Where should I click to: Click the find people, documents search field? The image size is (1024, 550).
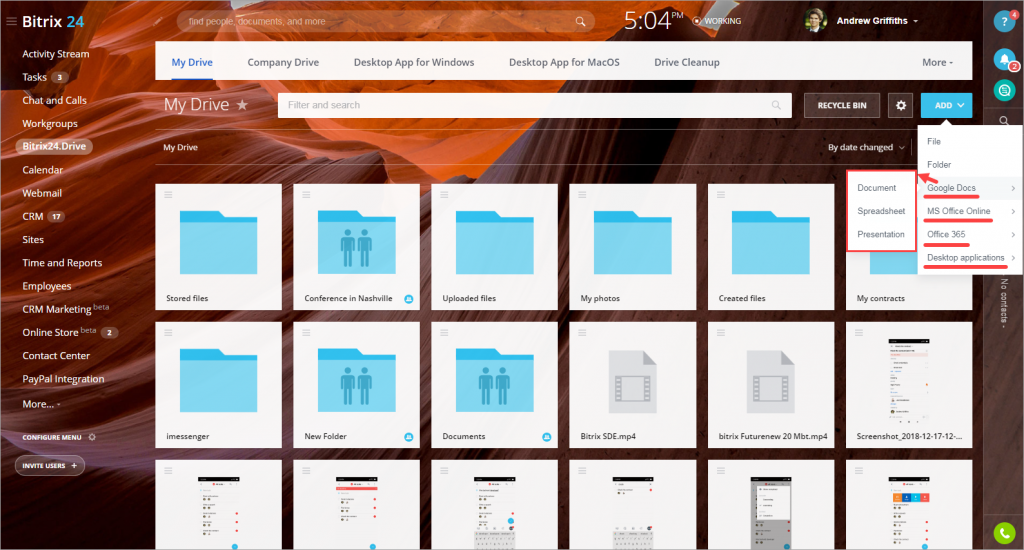(385, 22)
